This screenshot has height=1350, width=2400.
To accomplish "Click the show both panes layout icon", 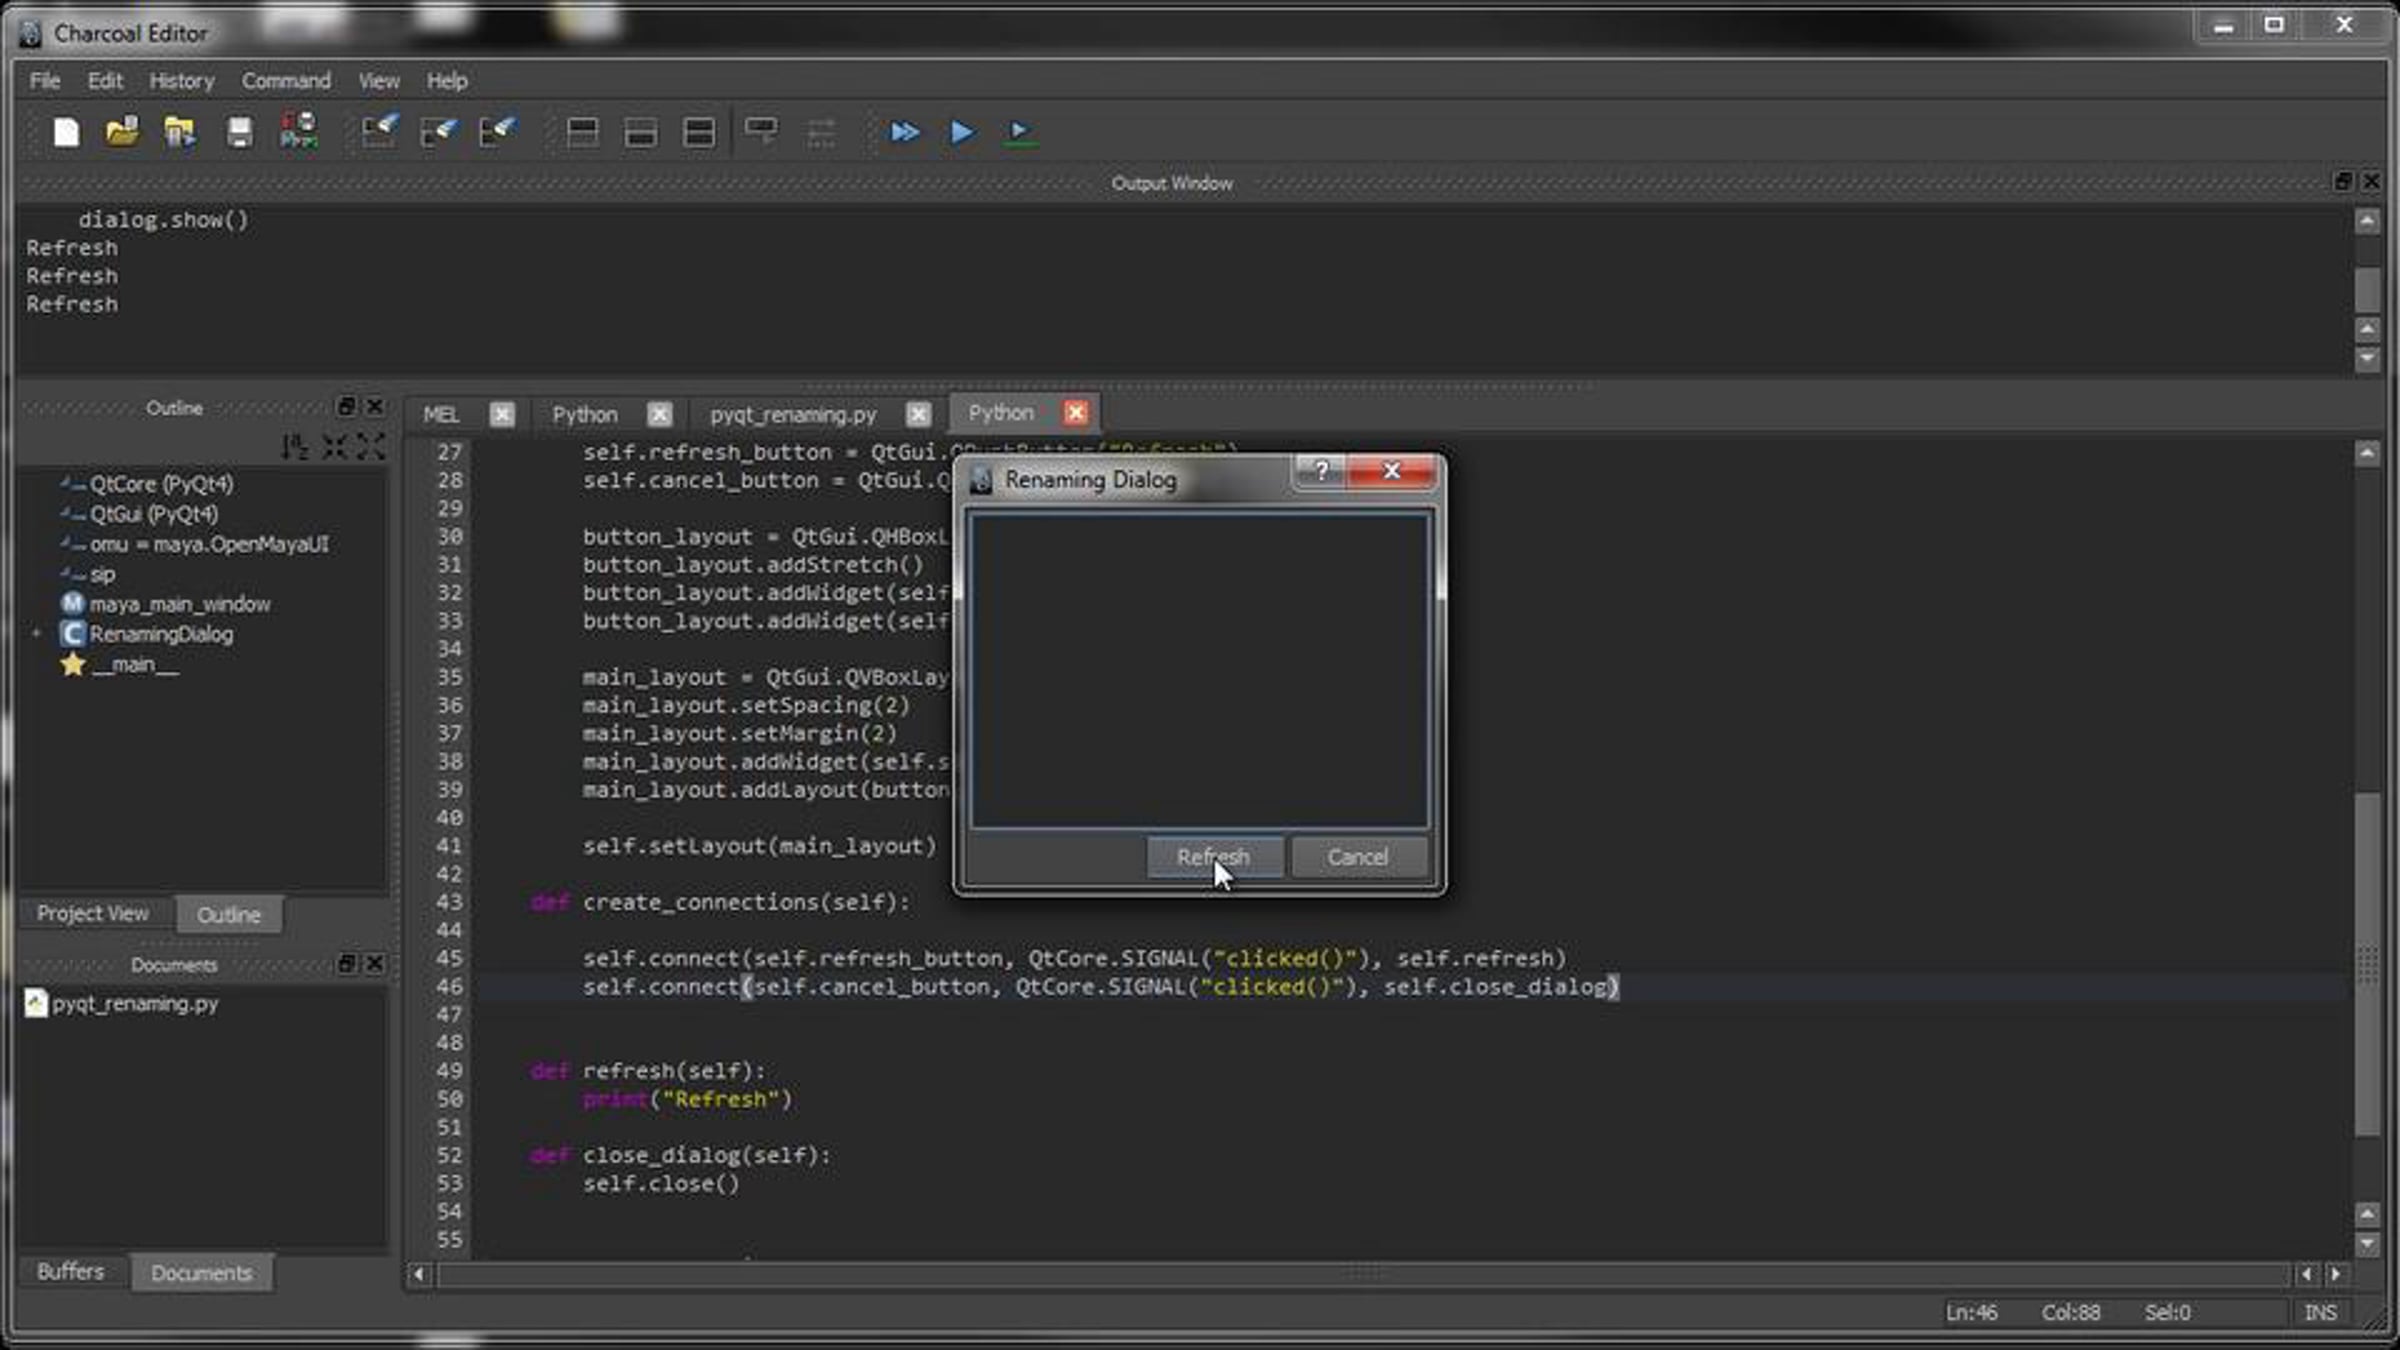I will (x=699, y=132).
